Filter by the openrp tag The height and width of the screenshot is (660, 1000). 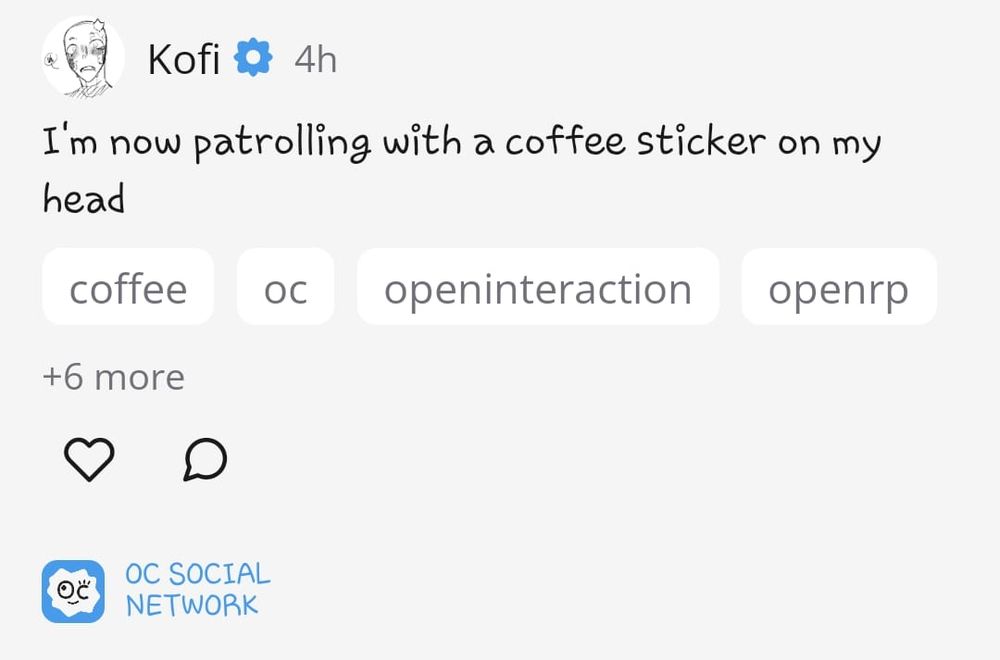(x=839, y=287)
